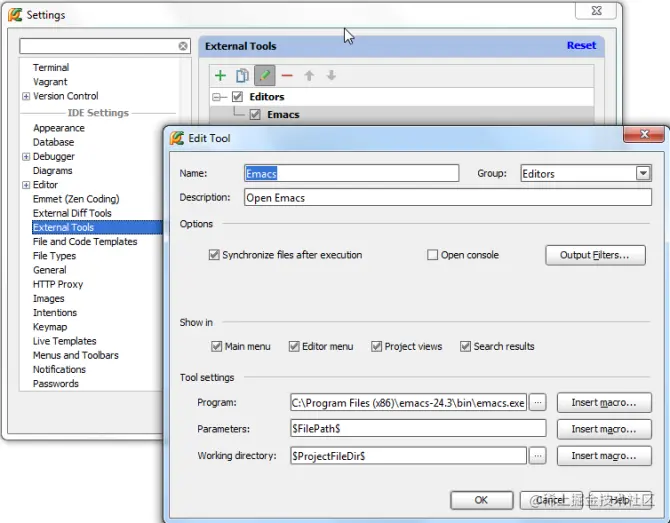This screenshot has height=523, width=670.
Task: Select Vagrant in settings list
Action: click(50, 82)
